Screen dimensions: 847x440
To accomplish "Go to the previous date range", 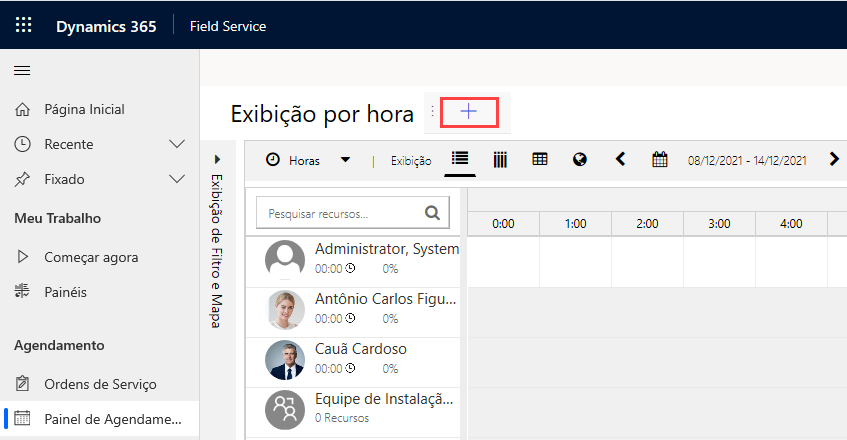I will coord(620,159).
